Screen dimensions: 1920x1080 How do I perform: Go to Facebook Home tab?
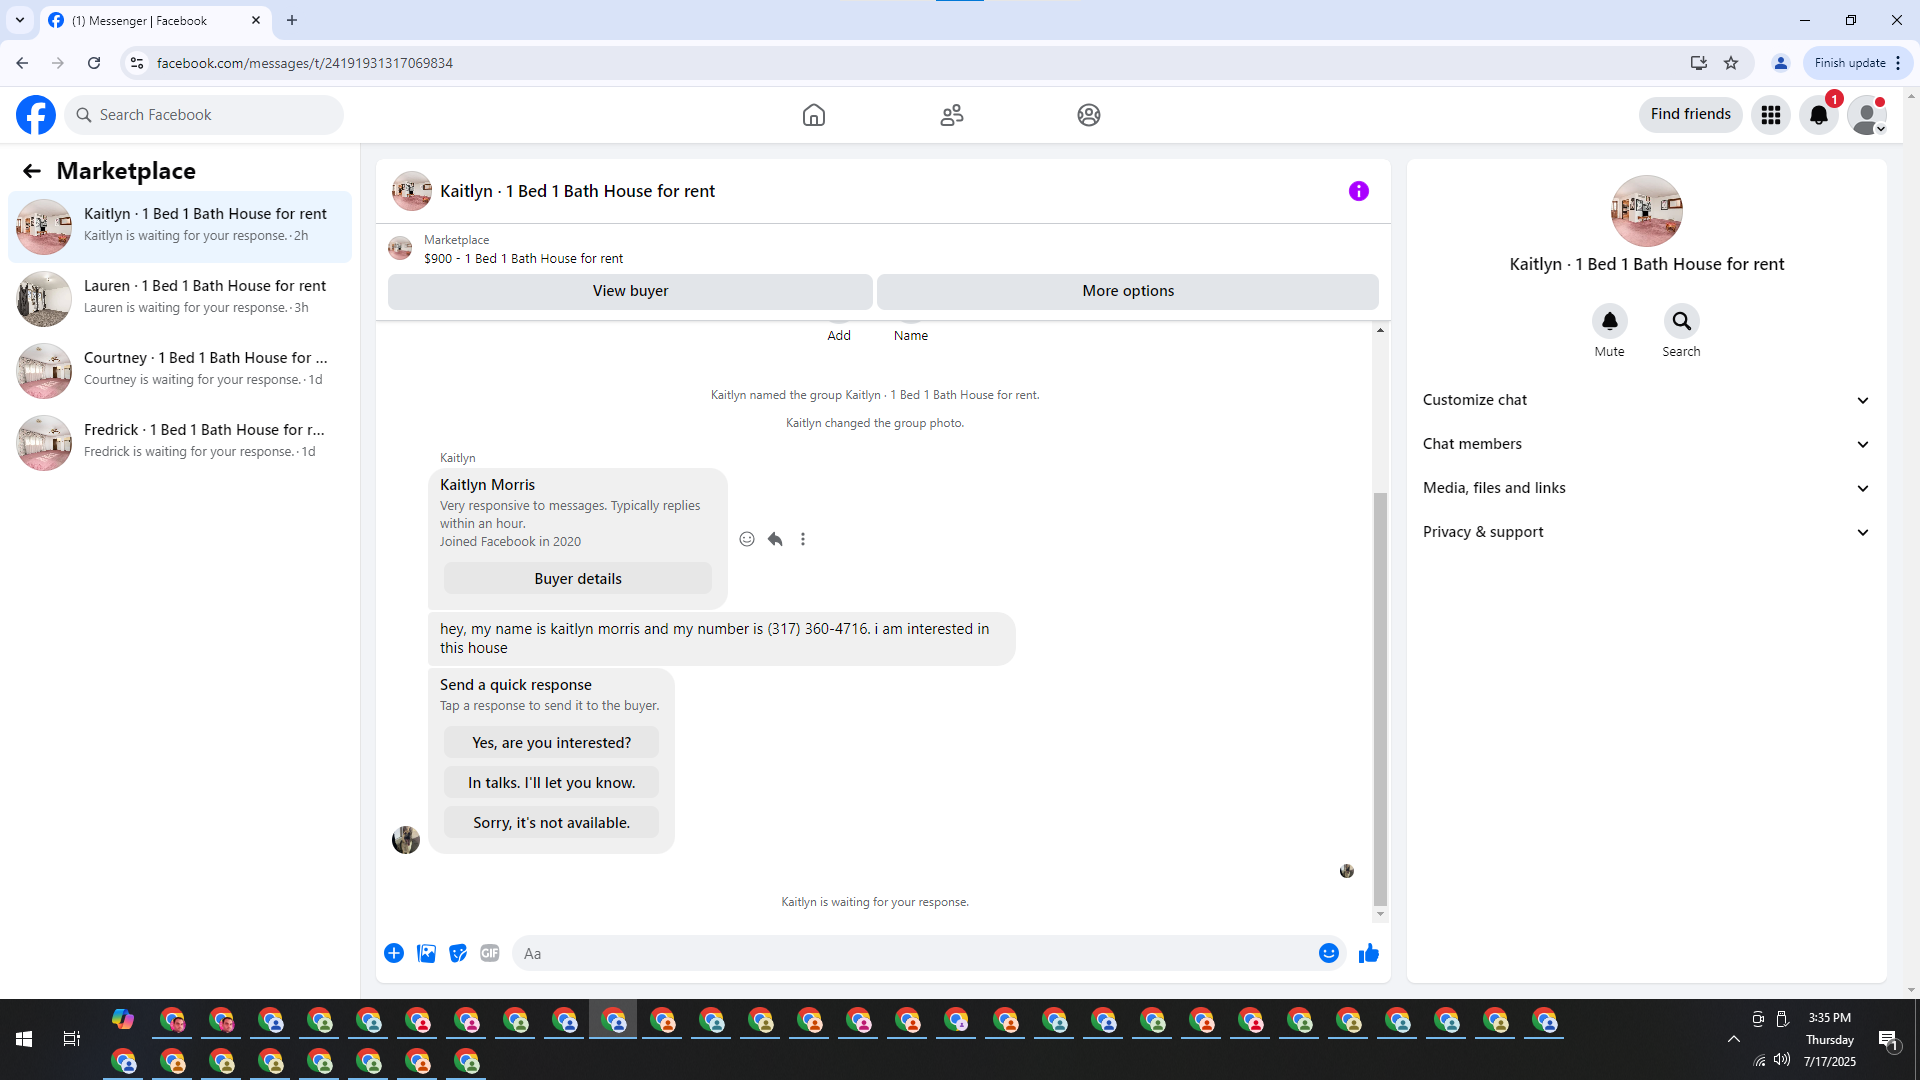pyautogui.click(x=813, y=115)
